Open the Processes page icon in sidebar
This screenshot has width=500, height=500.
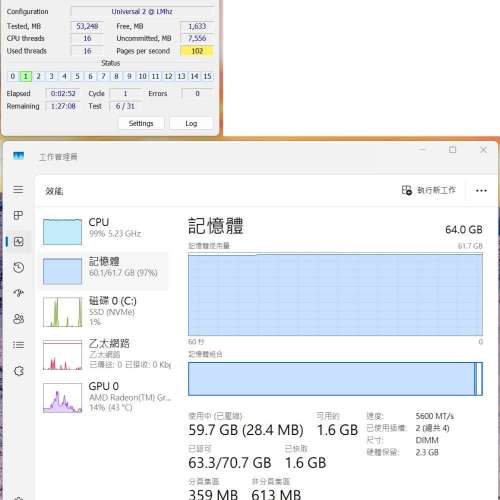click(18, 215)
